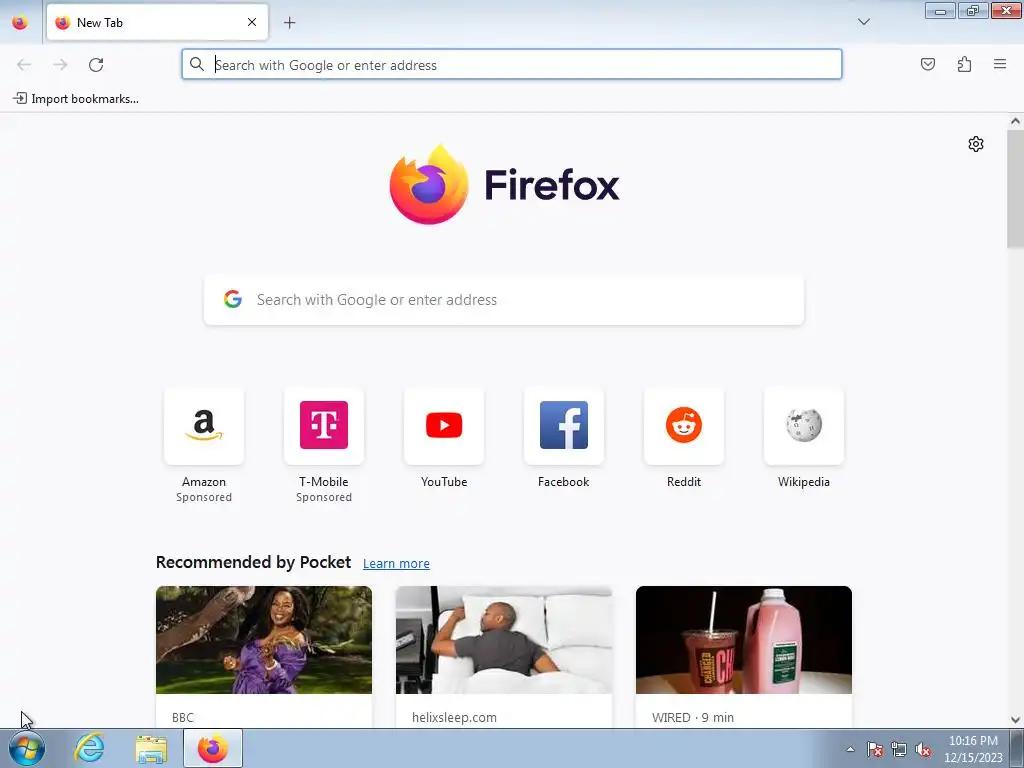Close the New Tab tab
Viewport: 1024px width, 768px height.
252,22
